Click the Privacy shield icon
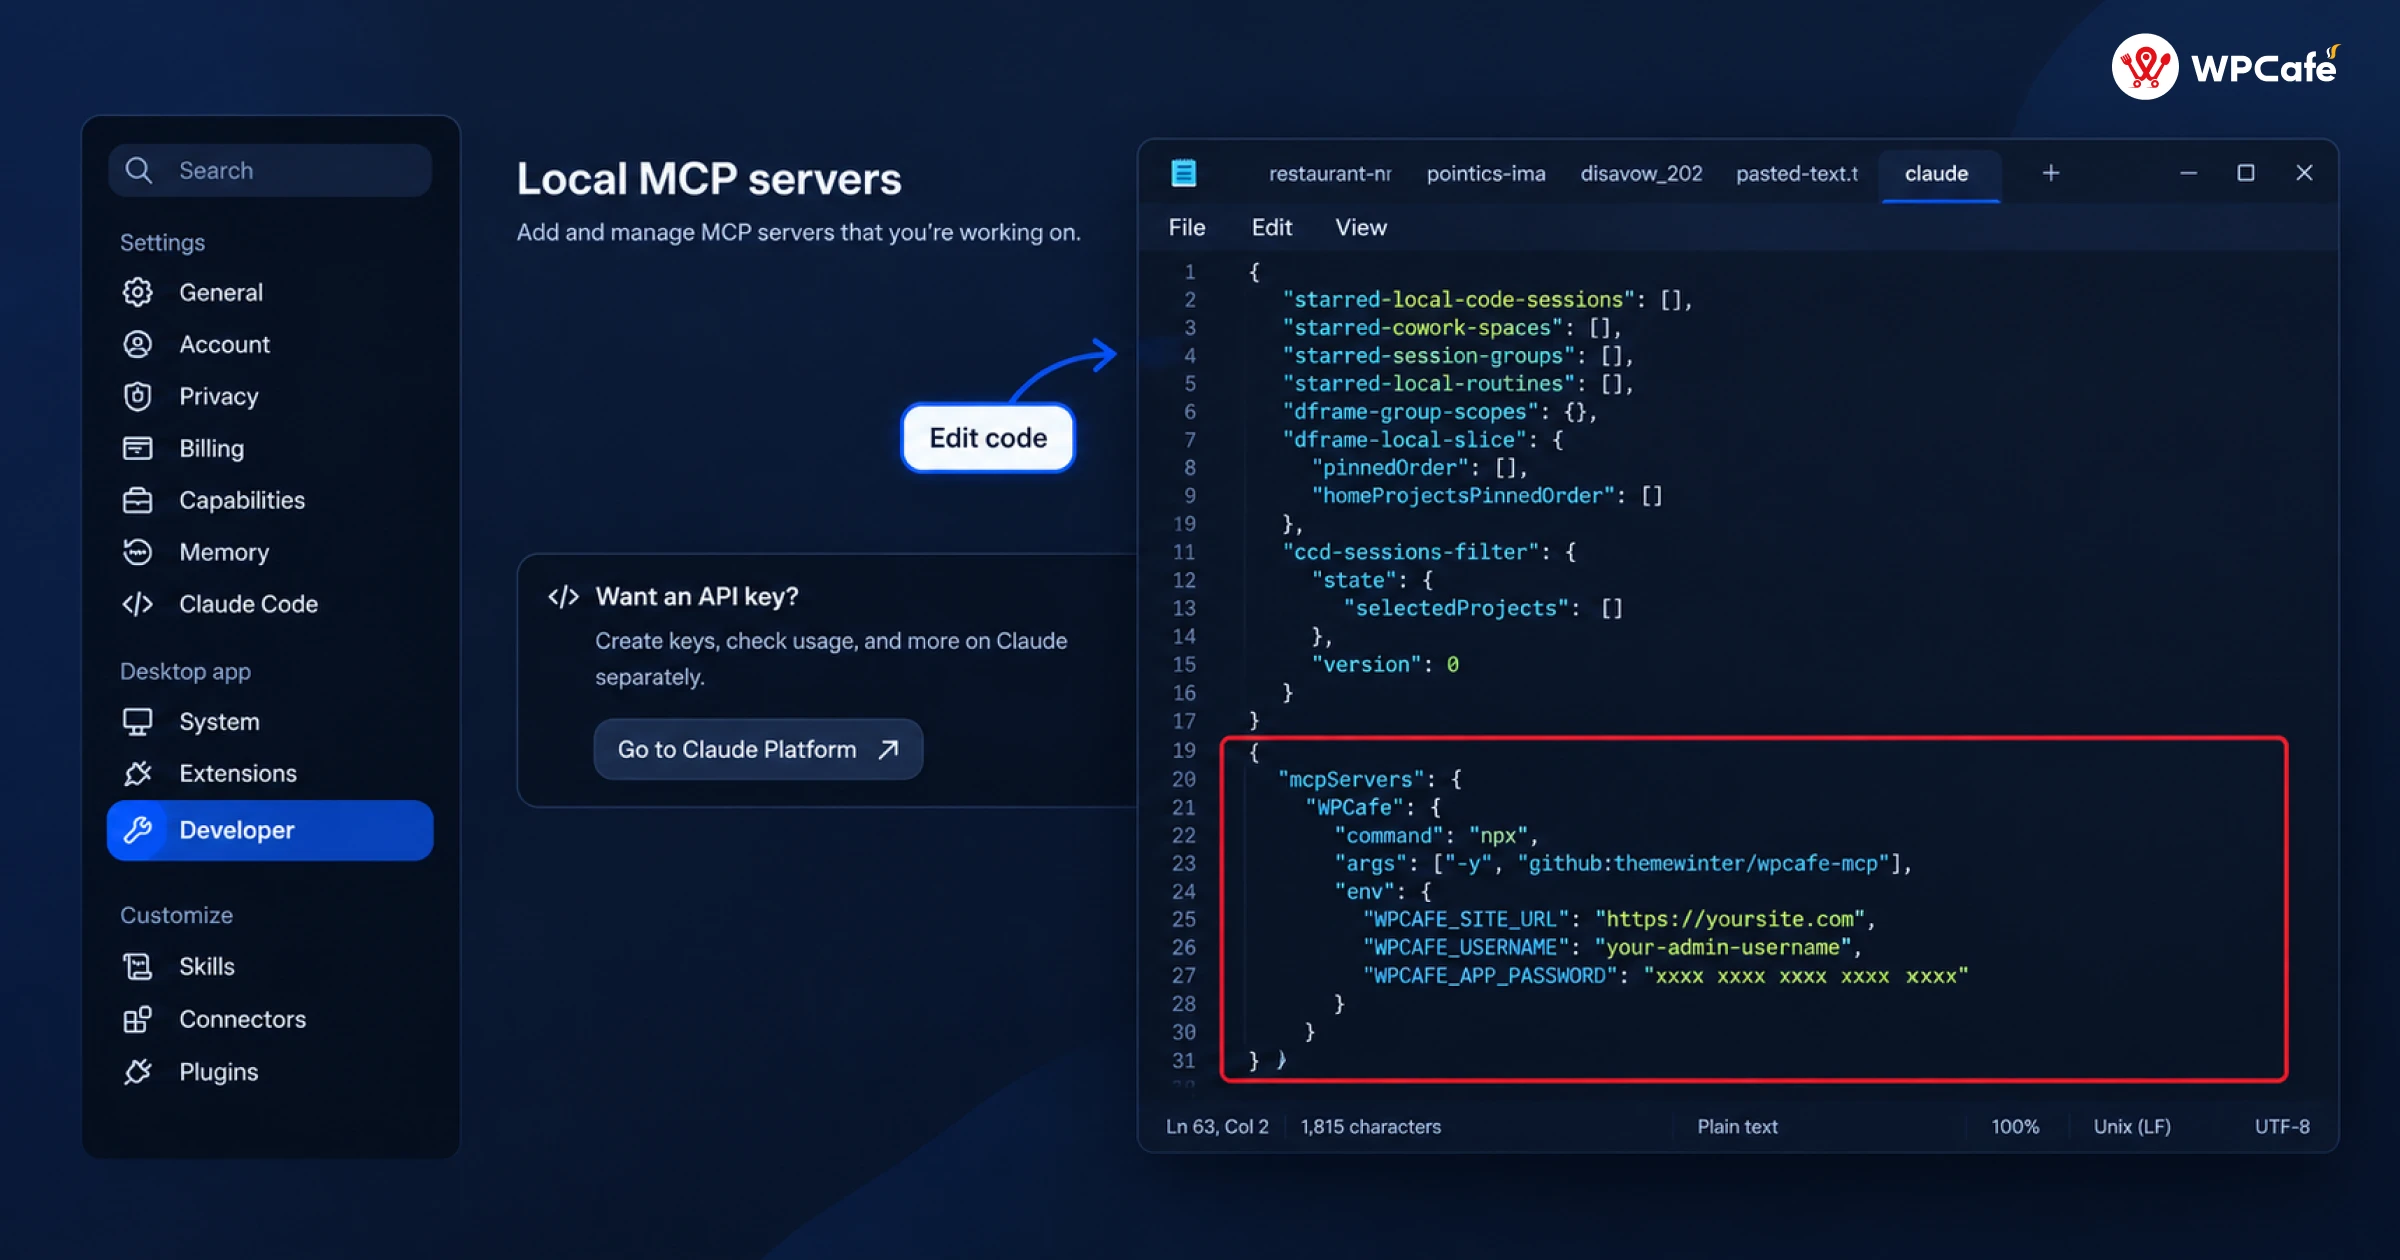Viewport: 2400px width, 1260px height. [137, 396]
